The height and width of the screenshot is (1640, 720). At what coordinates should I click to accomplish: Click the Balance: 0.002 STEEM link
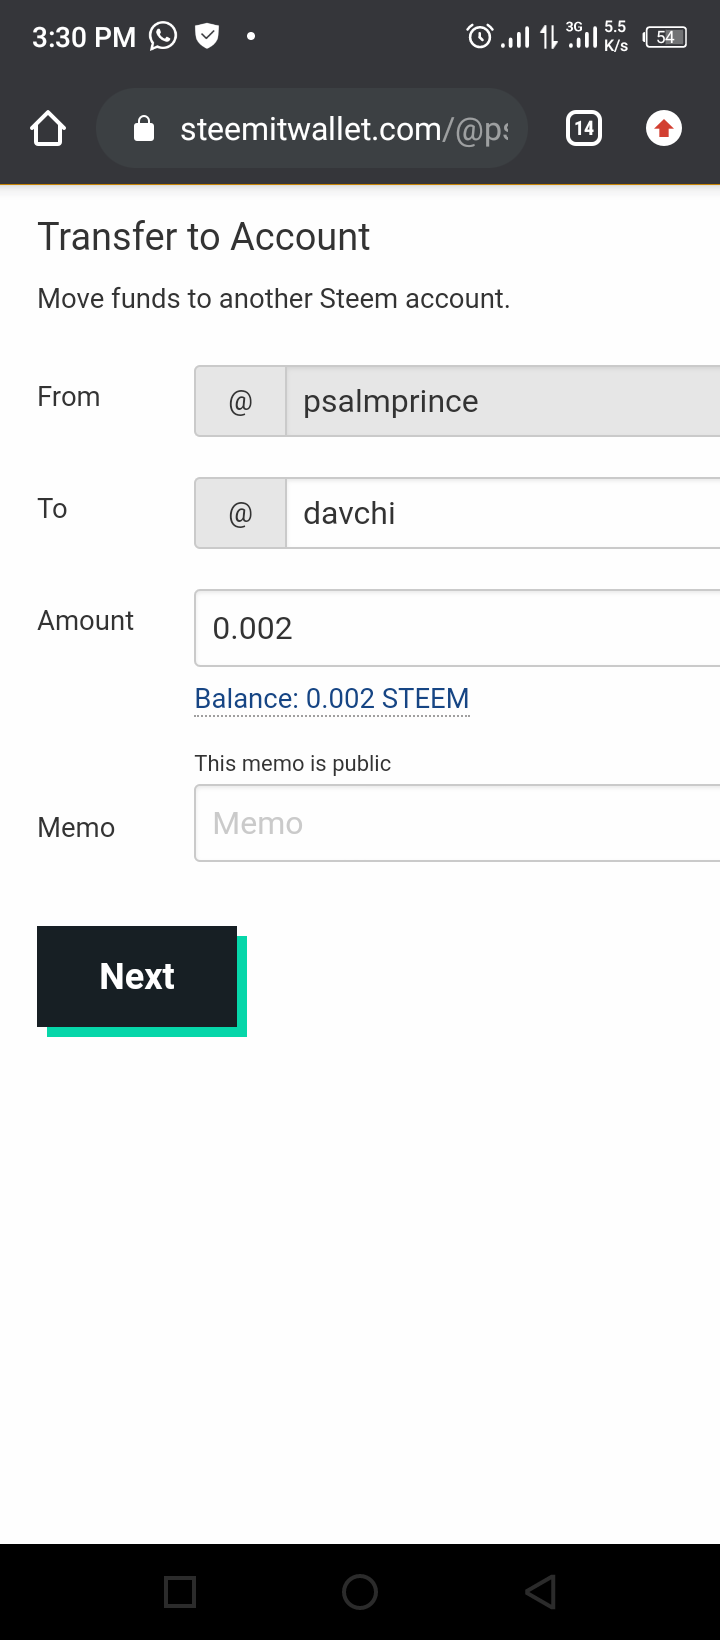click(332, 698)
